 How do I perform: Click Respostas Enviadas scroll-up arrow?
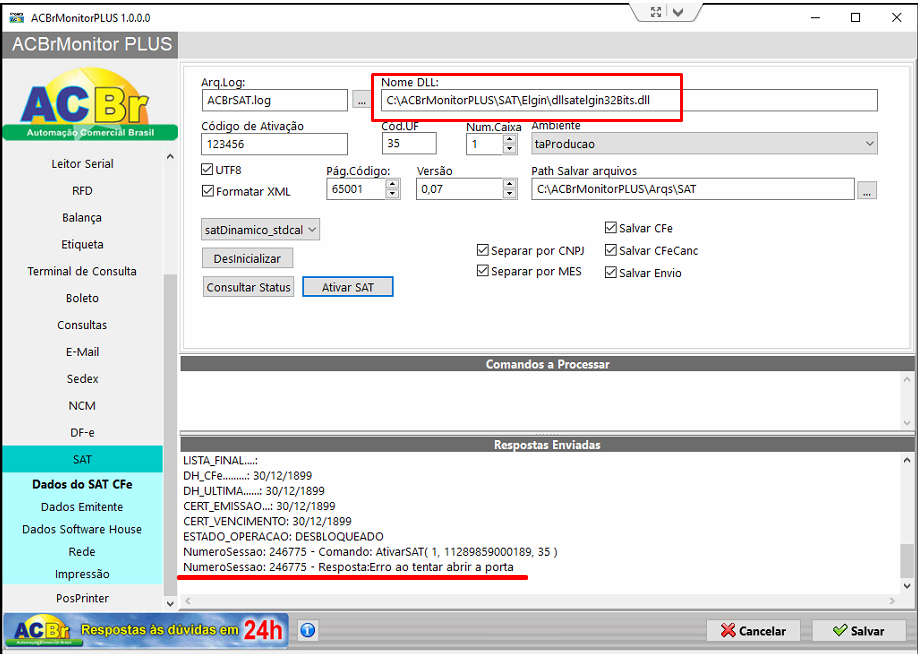906,460
